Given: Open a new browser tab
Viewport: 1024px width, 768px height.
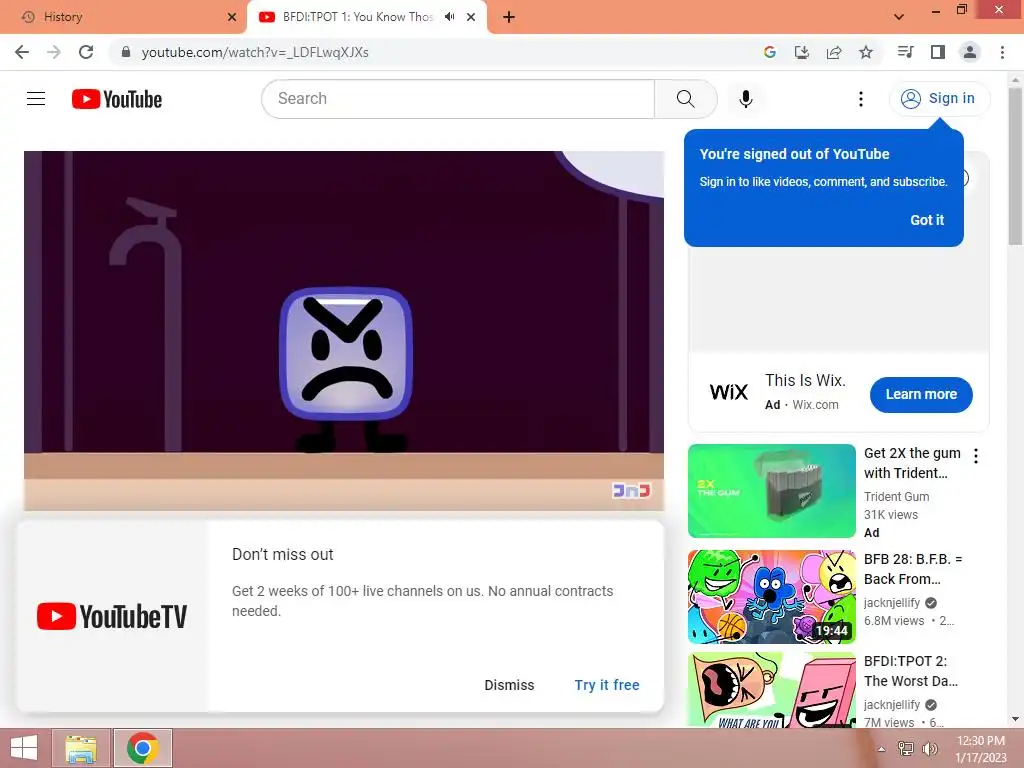Looking at the screenshot, I should coord(509,17).
